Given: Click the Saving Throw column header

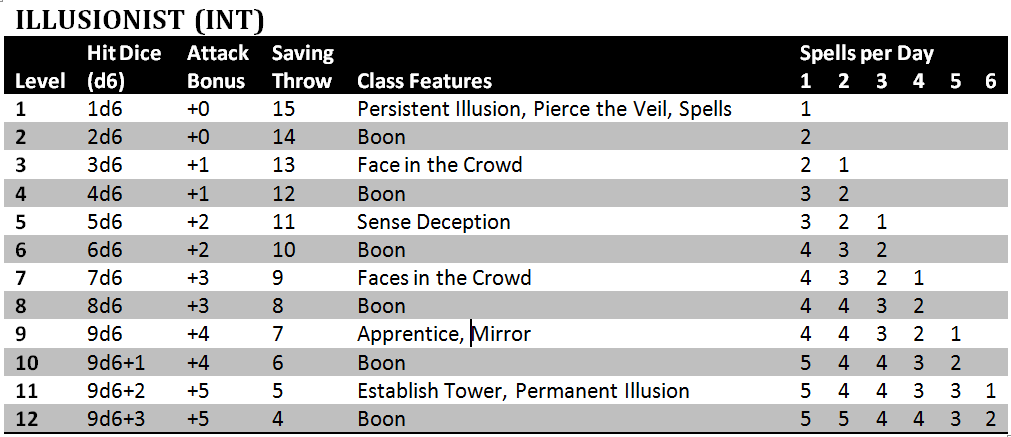Looking at the screenshot, I should tap(302, 67).
